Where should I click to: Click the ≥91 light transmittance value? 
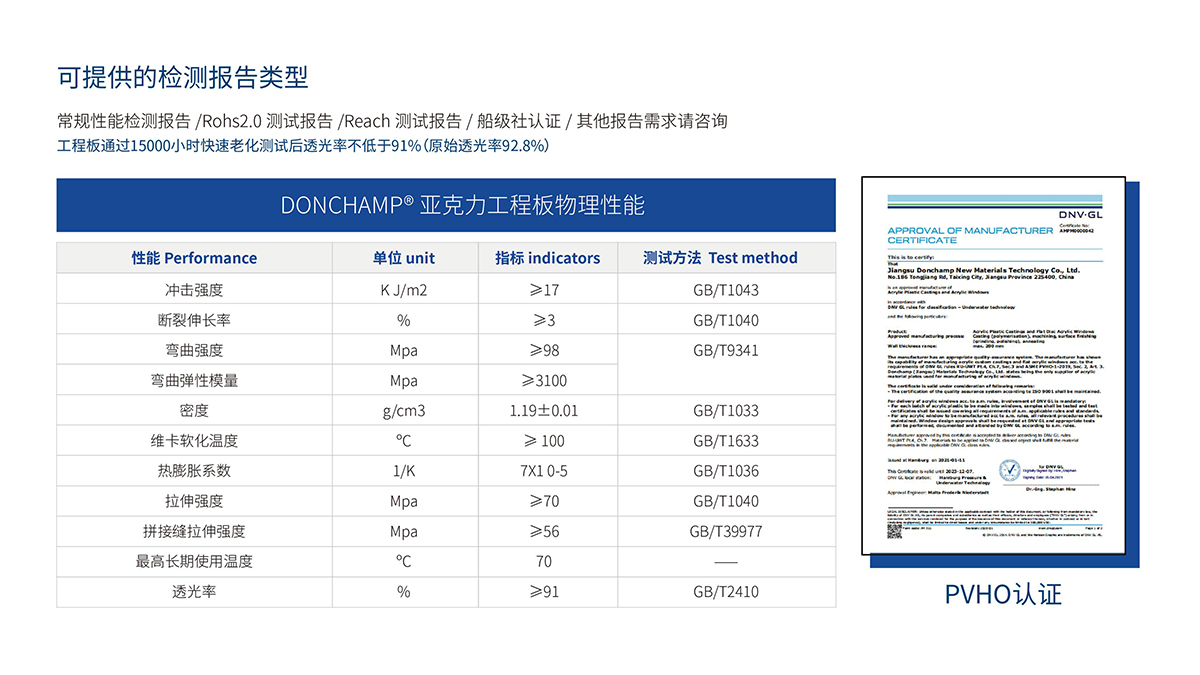[543, 592]
